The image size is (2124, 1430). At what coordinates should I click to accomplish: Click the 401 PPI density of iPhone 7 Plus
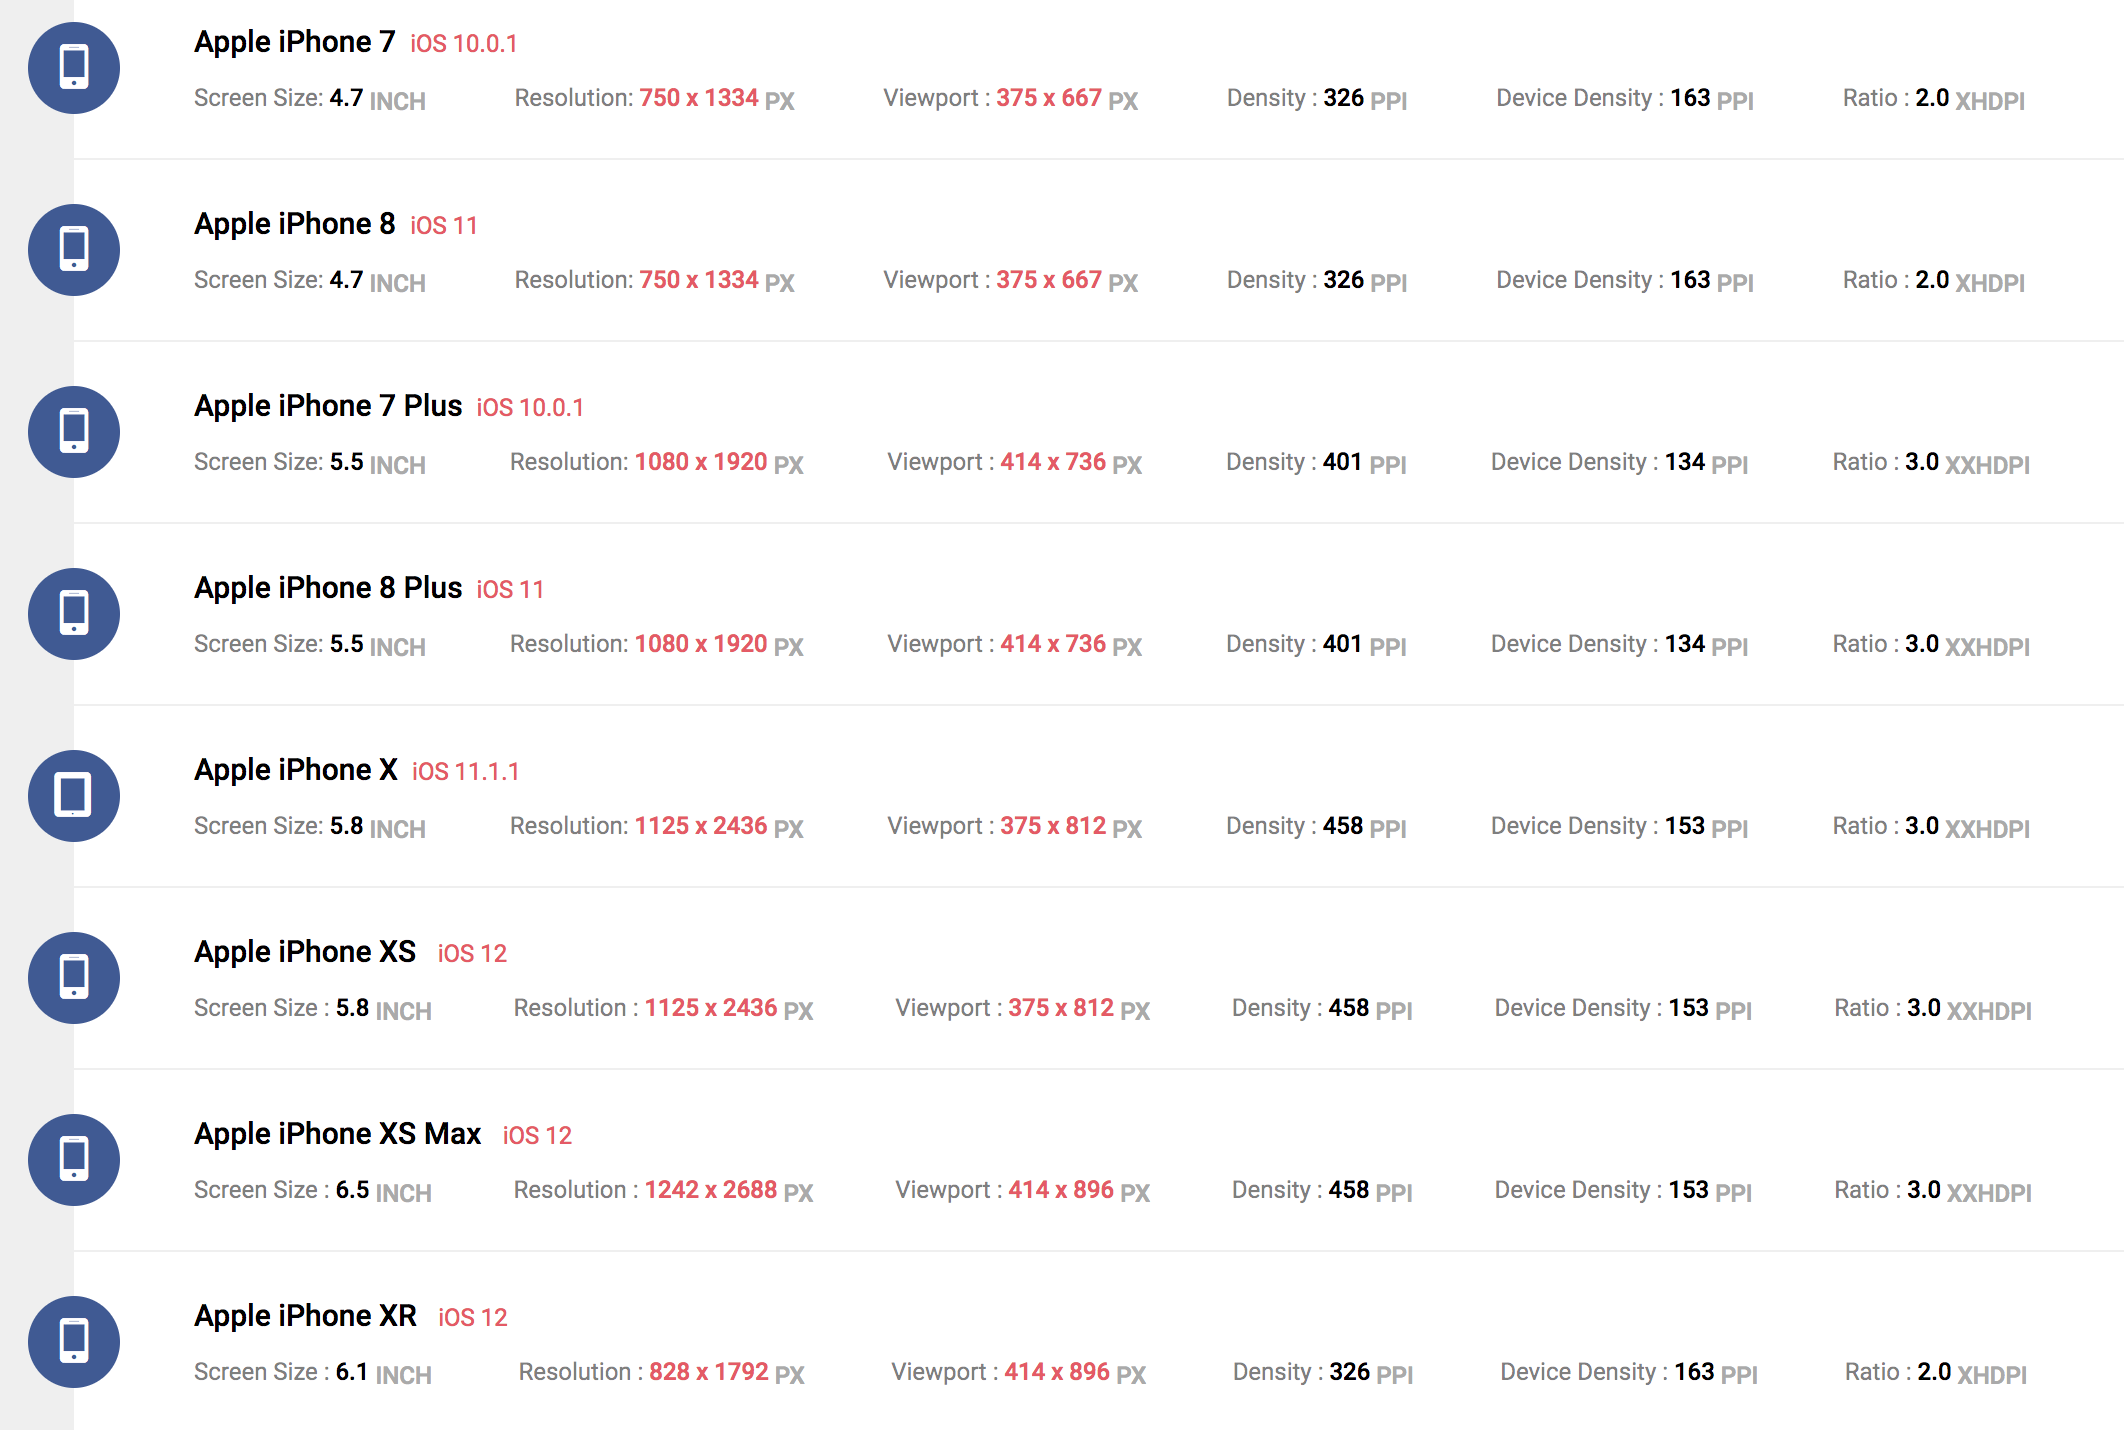tap(1365, 462)
